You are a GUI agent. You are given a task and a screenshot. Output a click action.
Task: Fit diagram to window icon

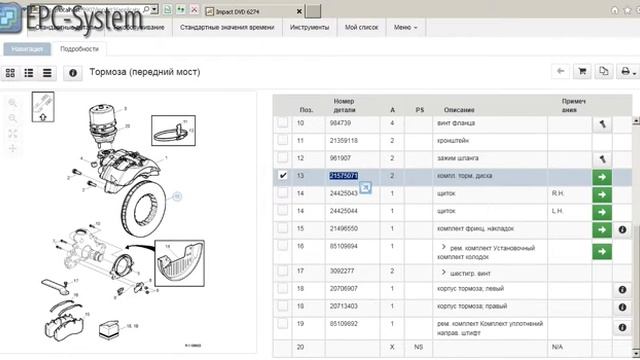click(13, 133)
